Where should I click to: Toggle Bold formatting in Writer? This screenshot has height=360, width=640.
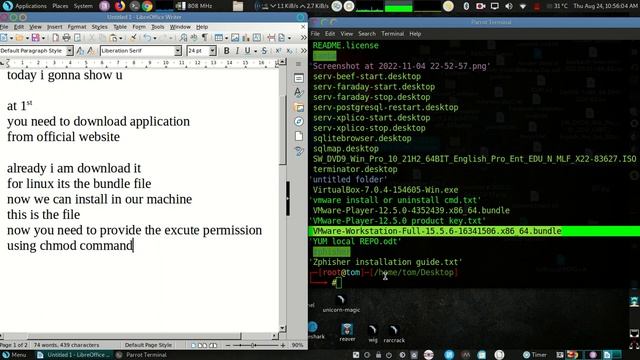[x=227, y=51]
